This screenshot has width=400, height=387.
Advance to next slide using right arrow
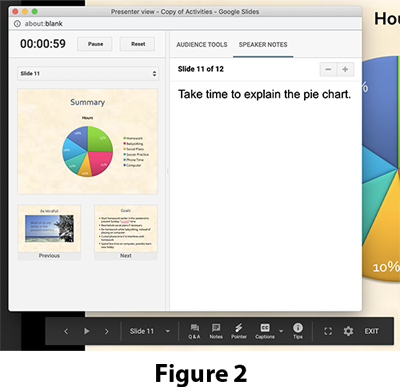107,331
